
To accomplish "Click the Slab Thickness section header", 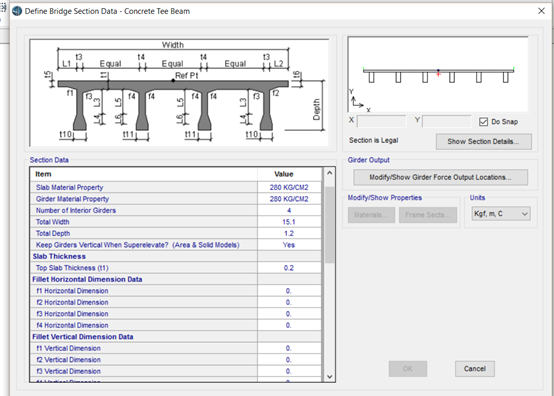I will [x=59, y=256].
